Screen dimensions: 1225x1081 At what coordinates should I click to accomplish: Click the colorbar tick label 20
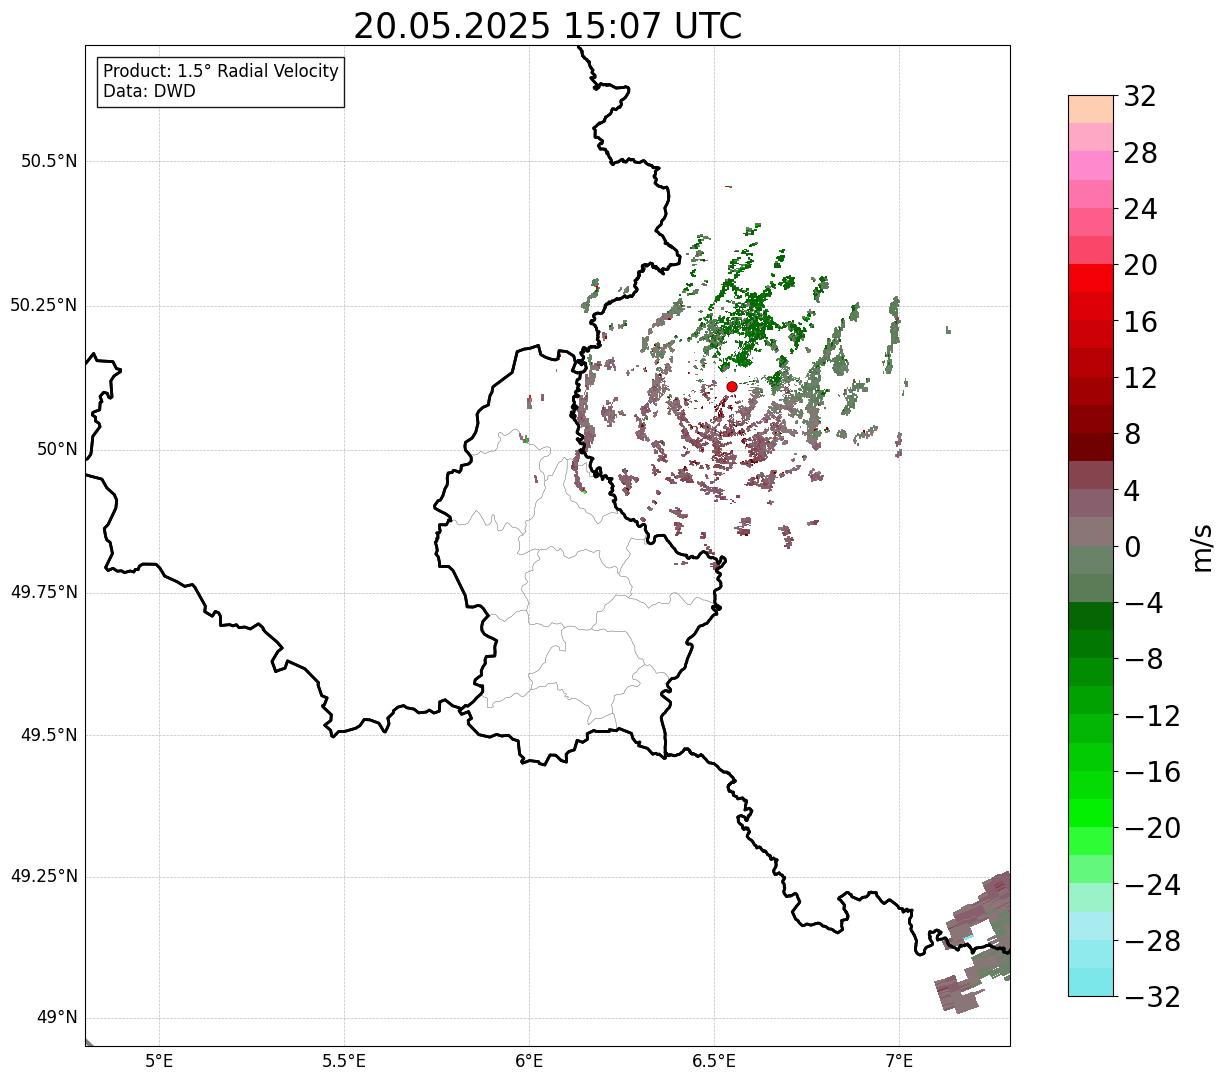pos(1140,265)
